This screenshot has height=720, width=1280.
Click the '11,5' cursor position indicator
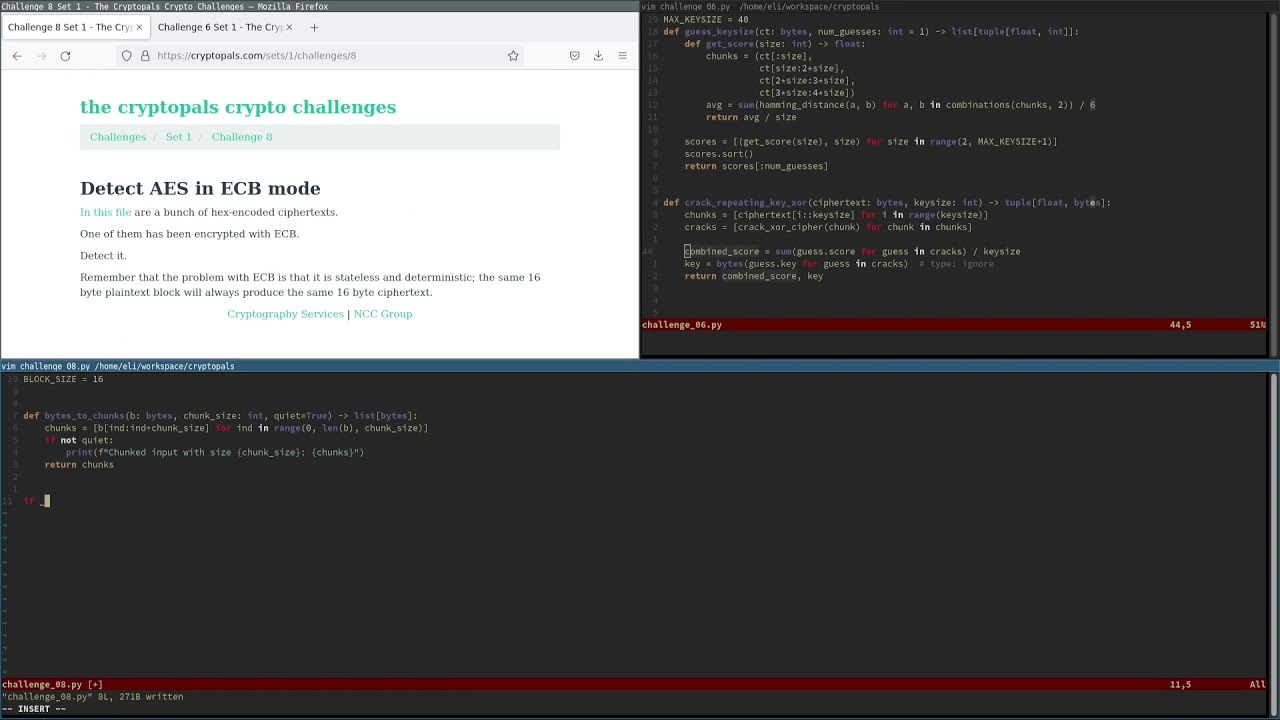1180,685
